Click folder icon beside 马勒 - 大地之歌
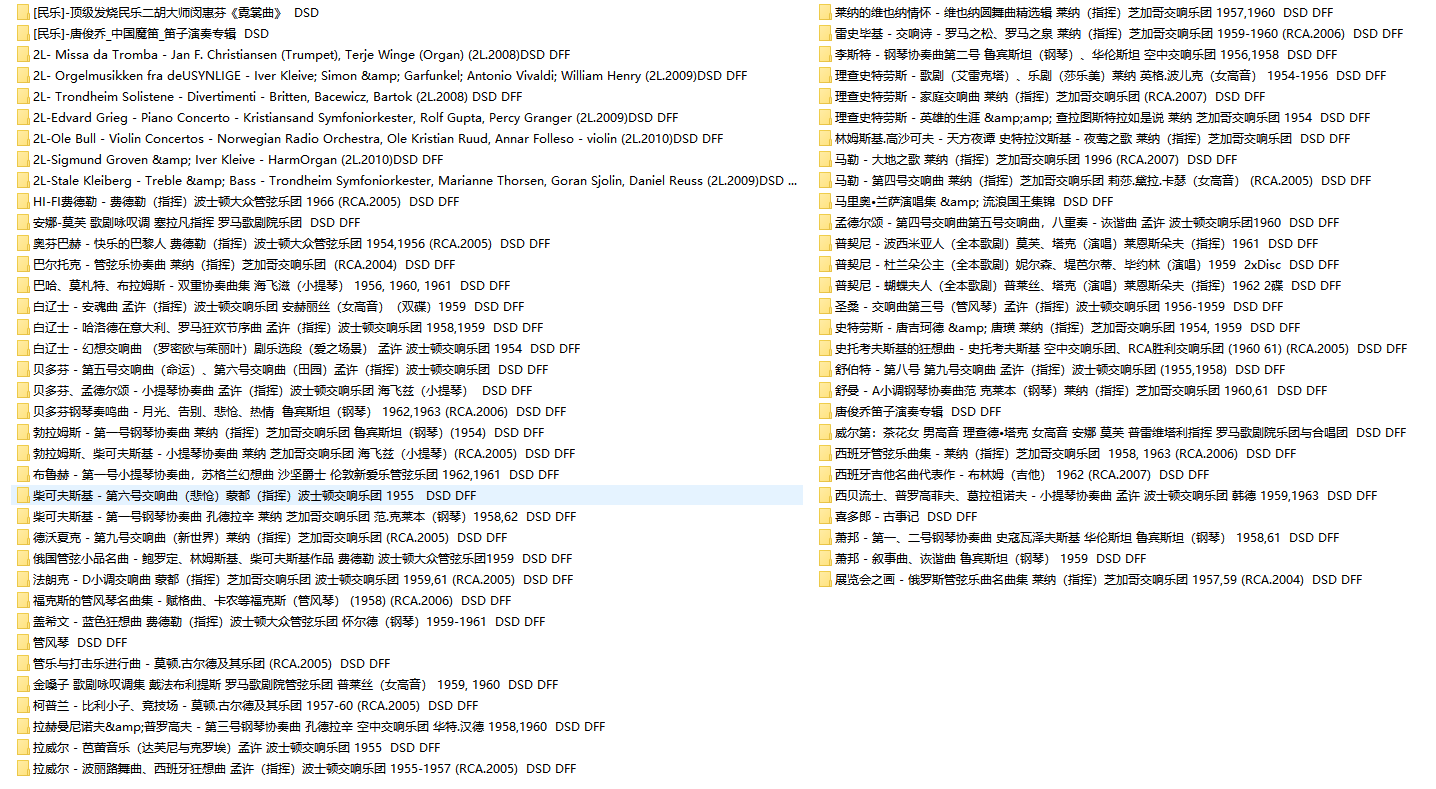Screen dimensions: 1436x789 click(x=825, y=159)
